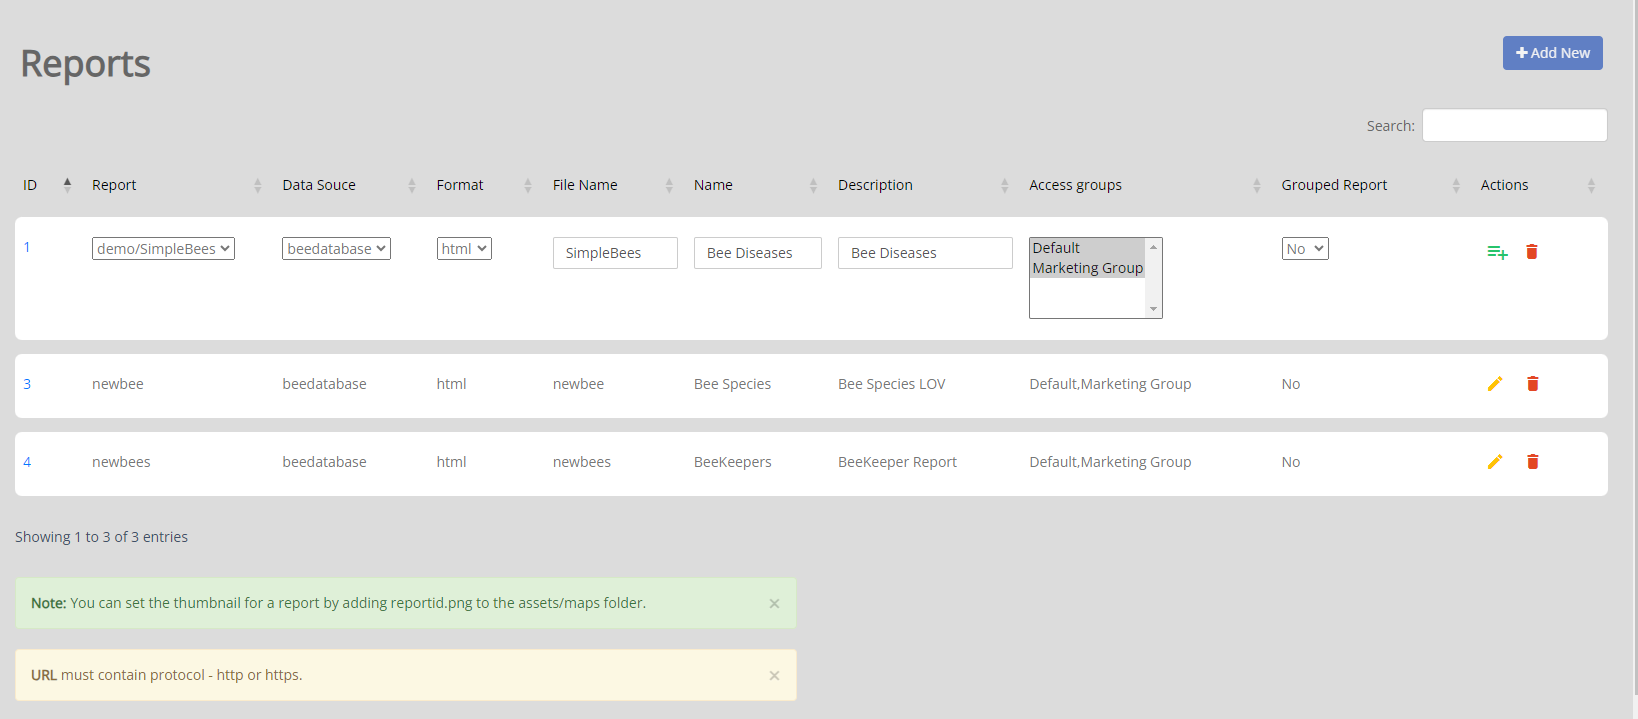Delete the newbees report with trash icon

[1532, 462]
